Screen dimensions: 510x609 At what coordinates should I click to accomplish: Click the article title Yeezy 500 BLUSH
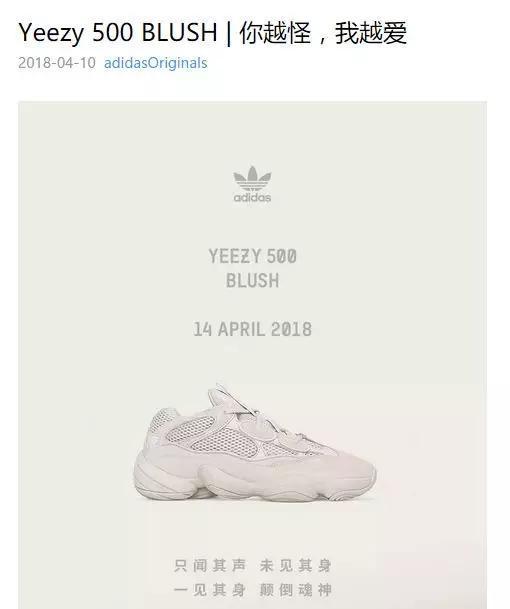118,32
